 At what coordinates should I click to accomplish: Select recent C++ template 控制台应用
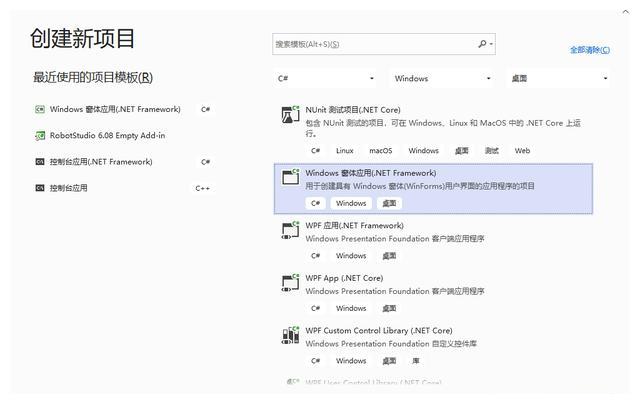pyautogui.click(x=124, y=188)
